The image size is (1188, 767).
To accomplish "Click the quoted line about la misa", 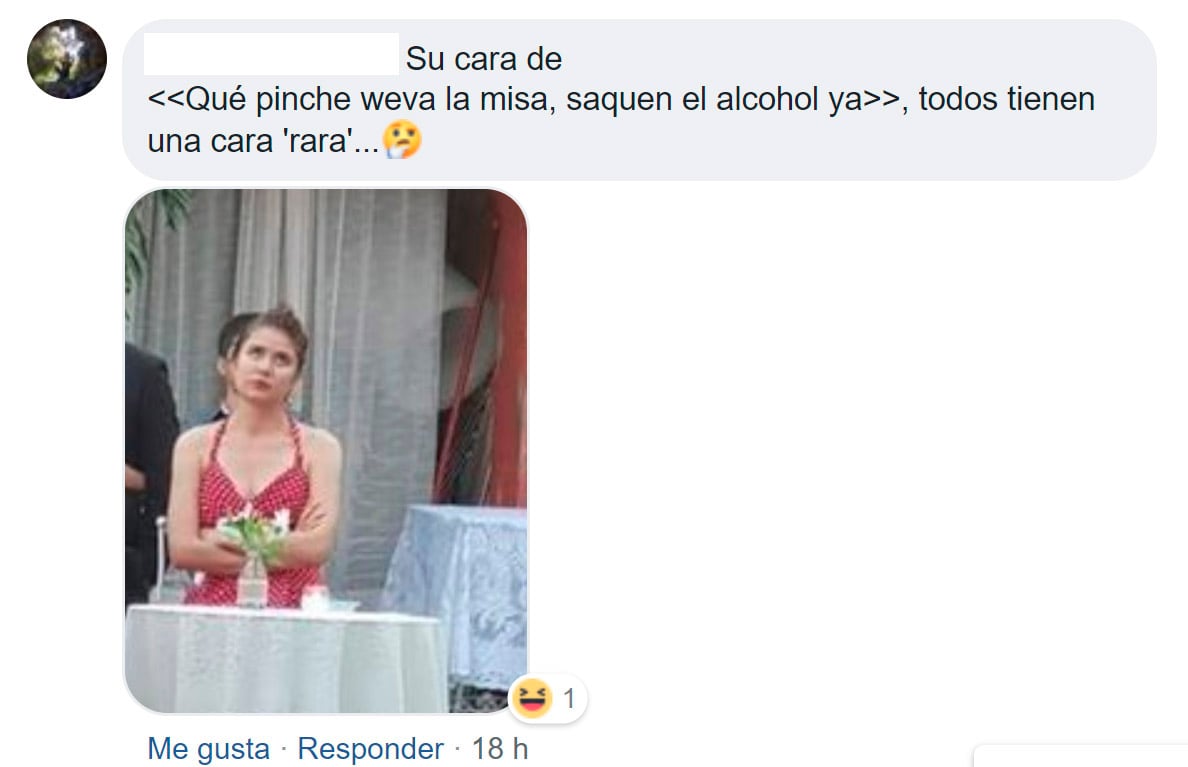I will click(524, 99).
